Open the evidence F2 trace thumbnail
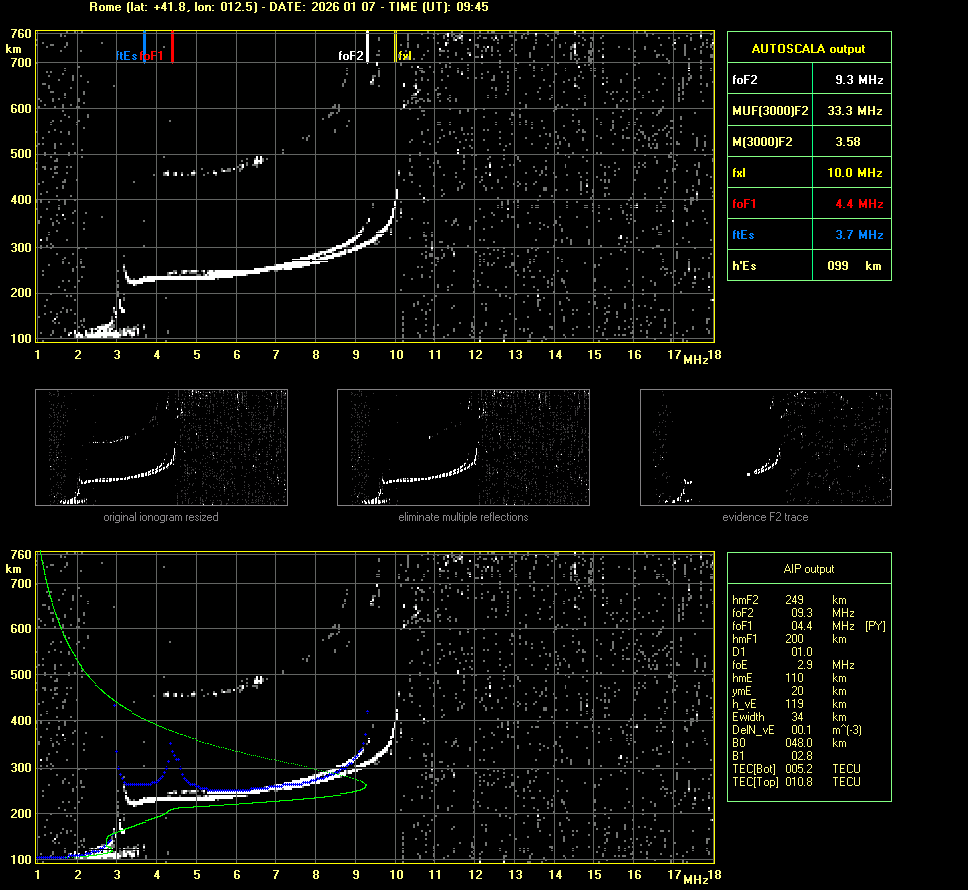 (x=765, y=447)
